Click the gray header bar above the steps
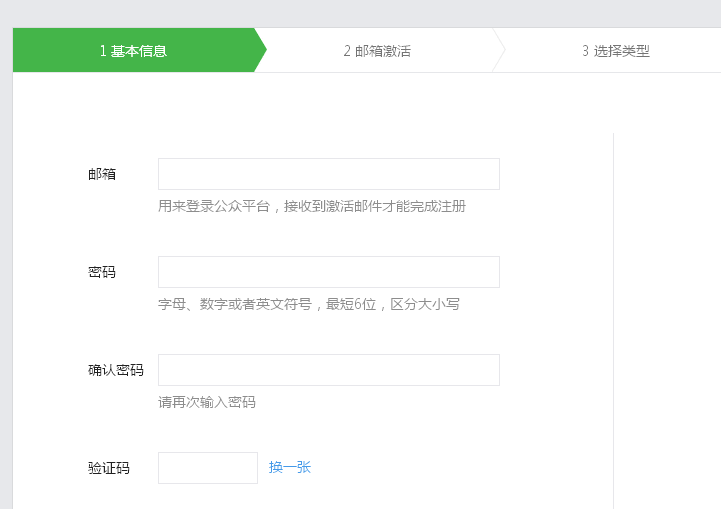The height and width of the screenshot is (509, 721). tap(360, 13)
